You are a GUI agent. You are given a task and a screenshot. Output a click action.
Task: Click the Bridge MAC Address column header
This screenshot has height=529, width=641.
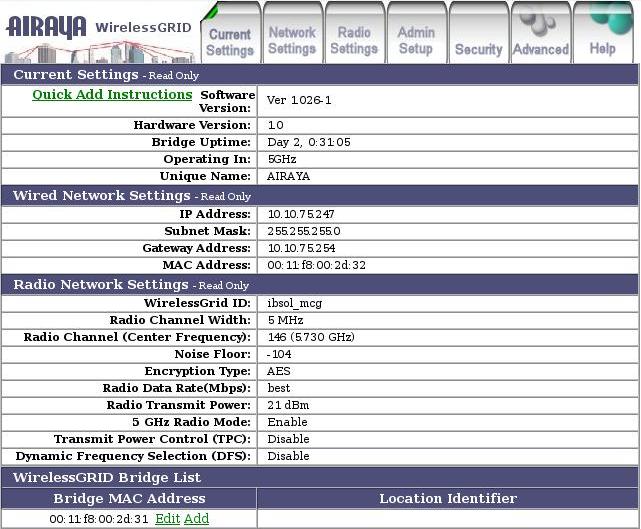pyautogui.click(x=129, y=498)
